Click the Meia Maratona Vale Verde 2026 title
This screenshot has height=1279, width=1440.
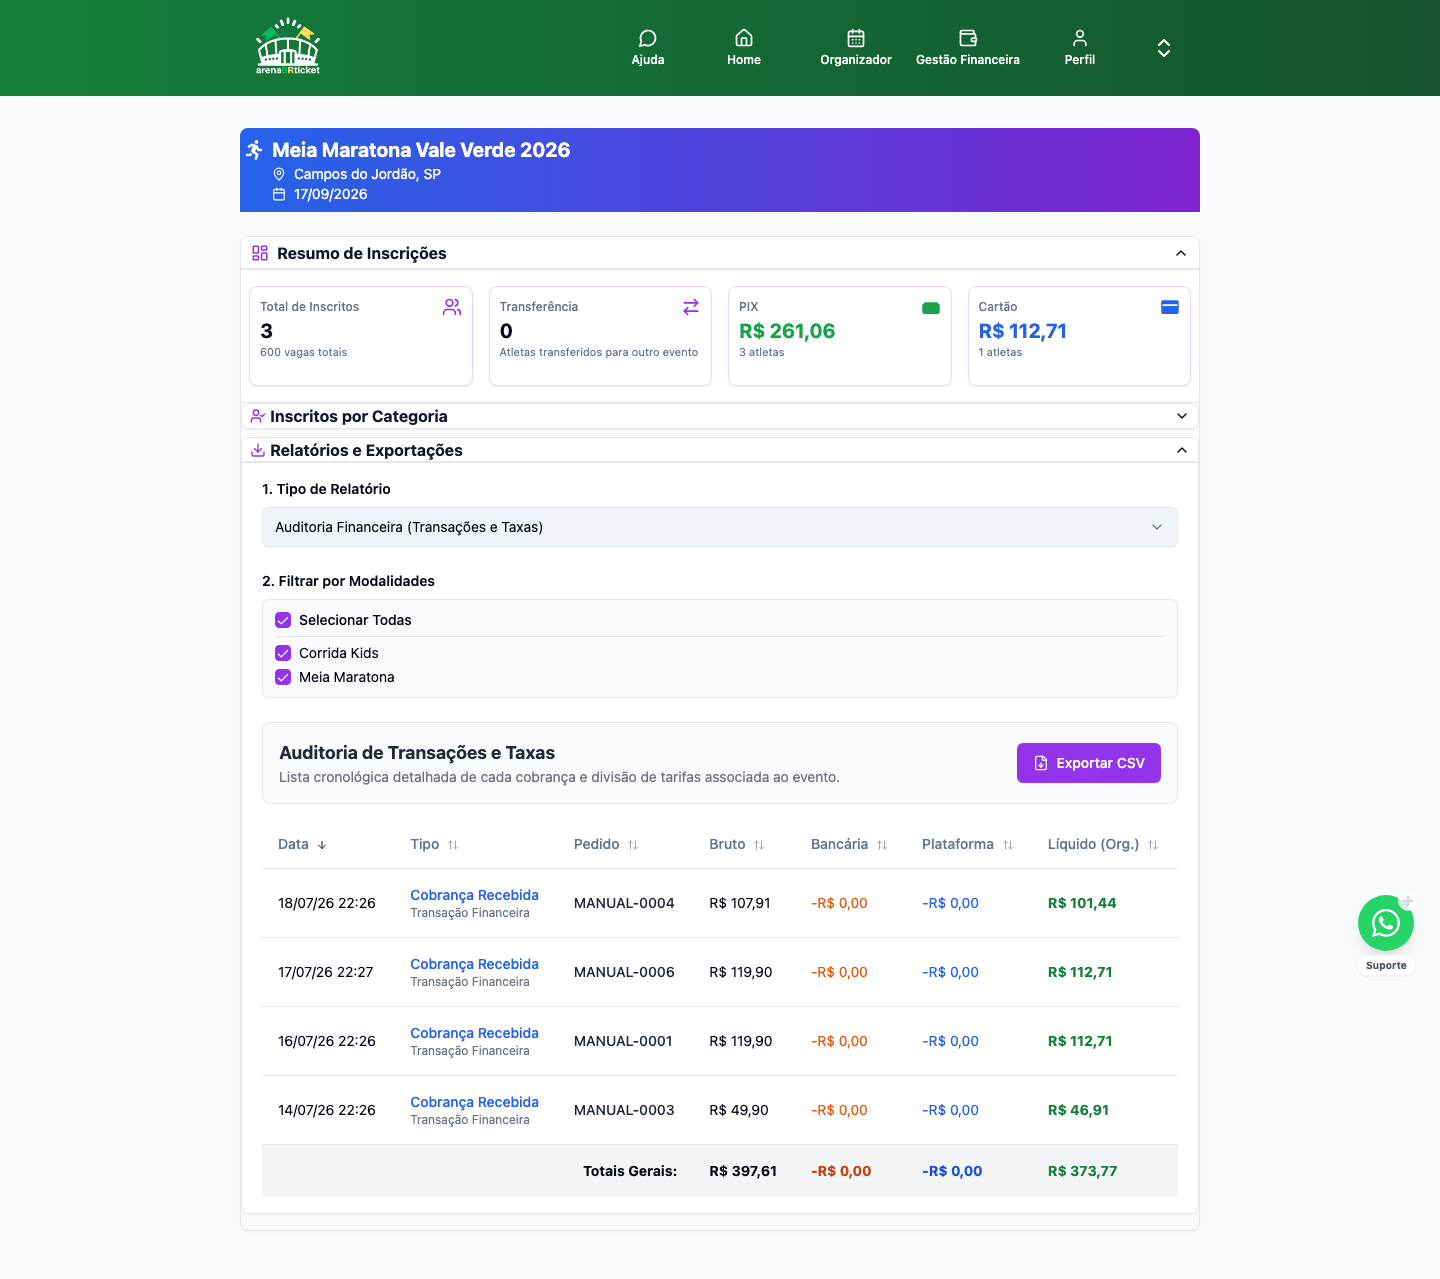point(421,150)
